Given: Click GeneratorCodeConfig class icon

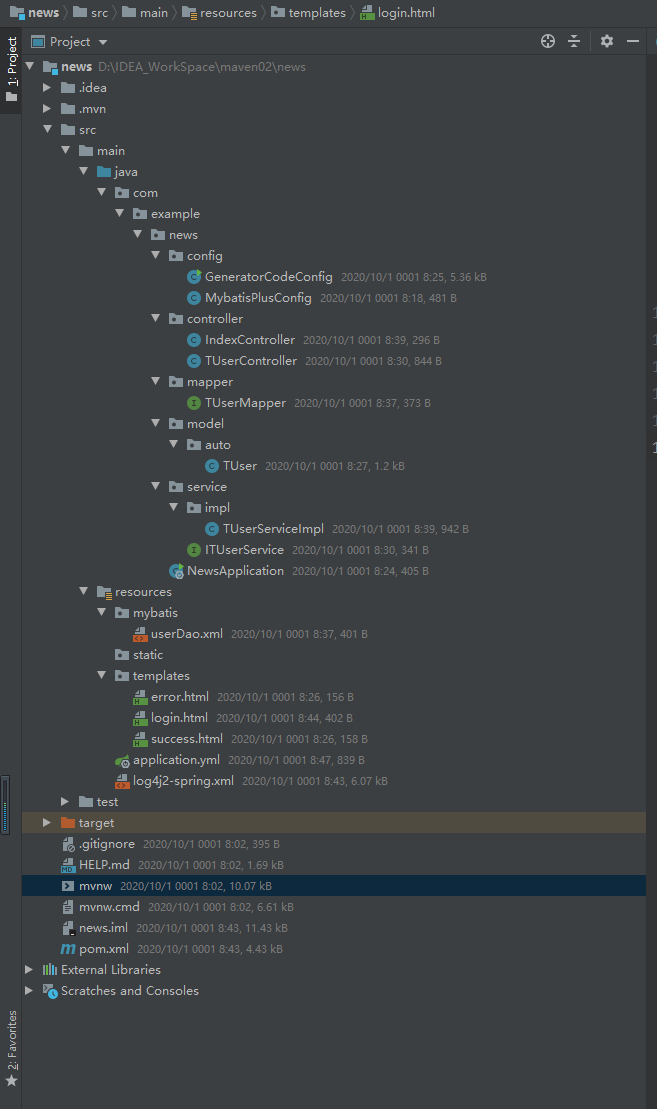Looking at the screenshot, I should (x=194, y=277).
